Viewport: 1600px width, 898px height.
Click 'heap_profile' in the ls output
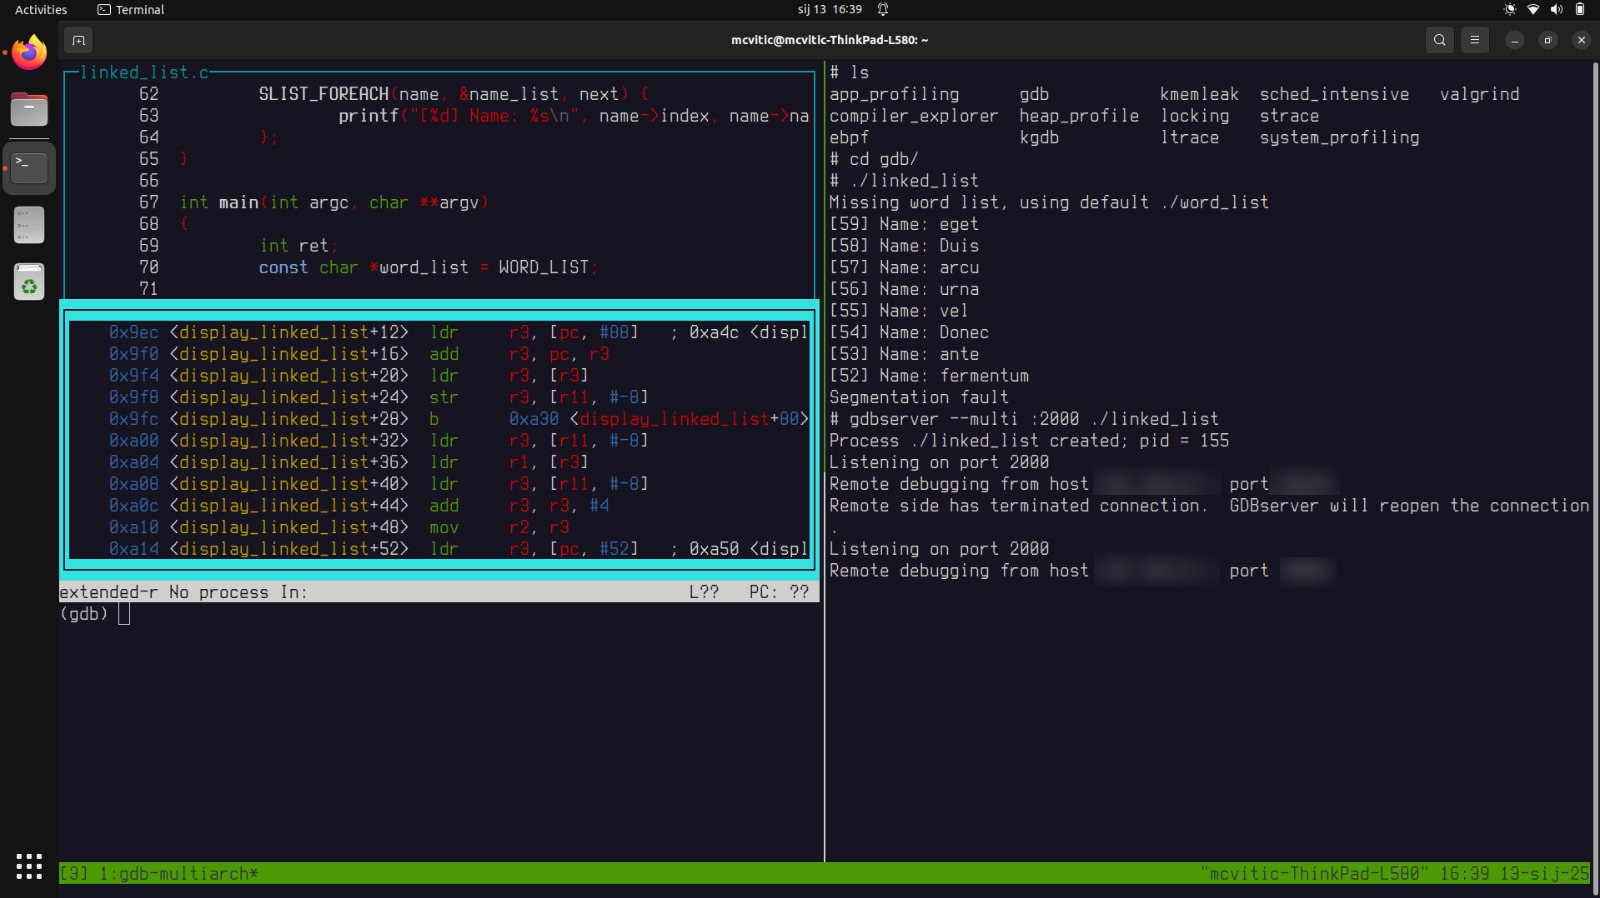[1079, 116]
